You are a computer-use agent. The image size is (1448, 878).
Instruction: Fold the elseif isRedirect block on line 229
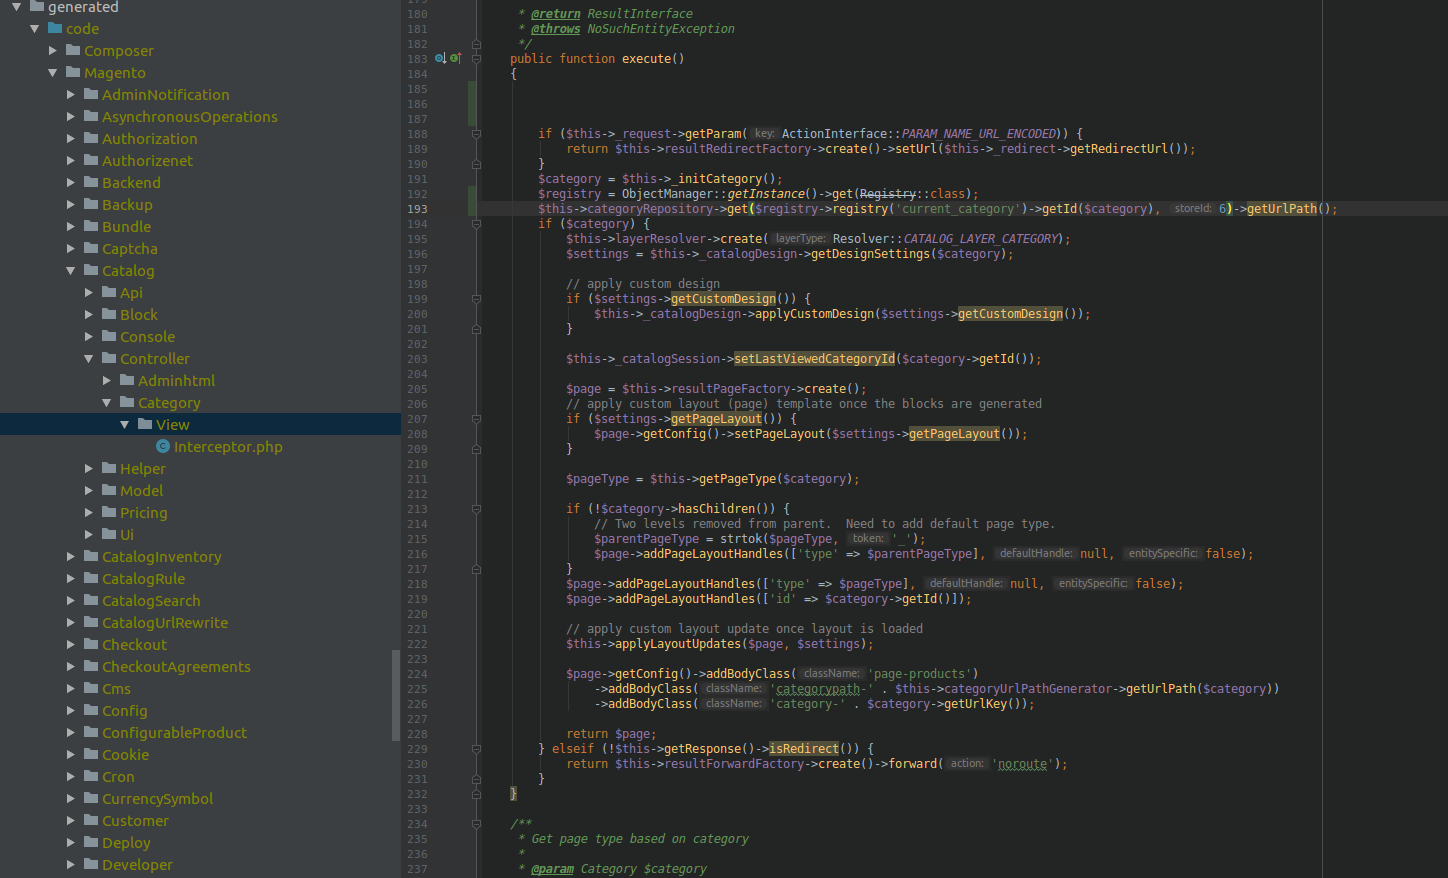pos(477,749)
